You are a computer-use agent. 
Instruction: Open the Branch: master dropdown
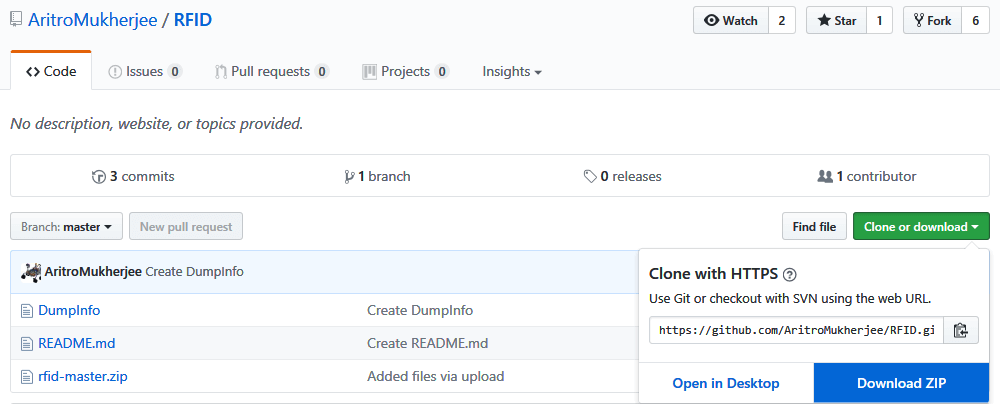coord(66,227)
